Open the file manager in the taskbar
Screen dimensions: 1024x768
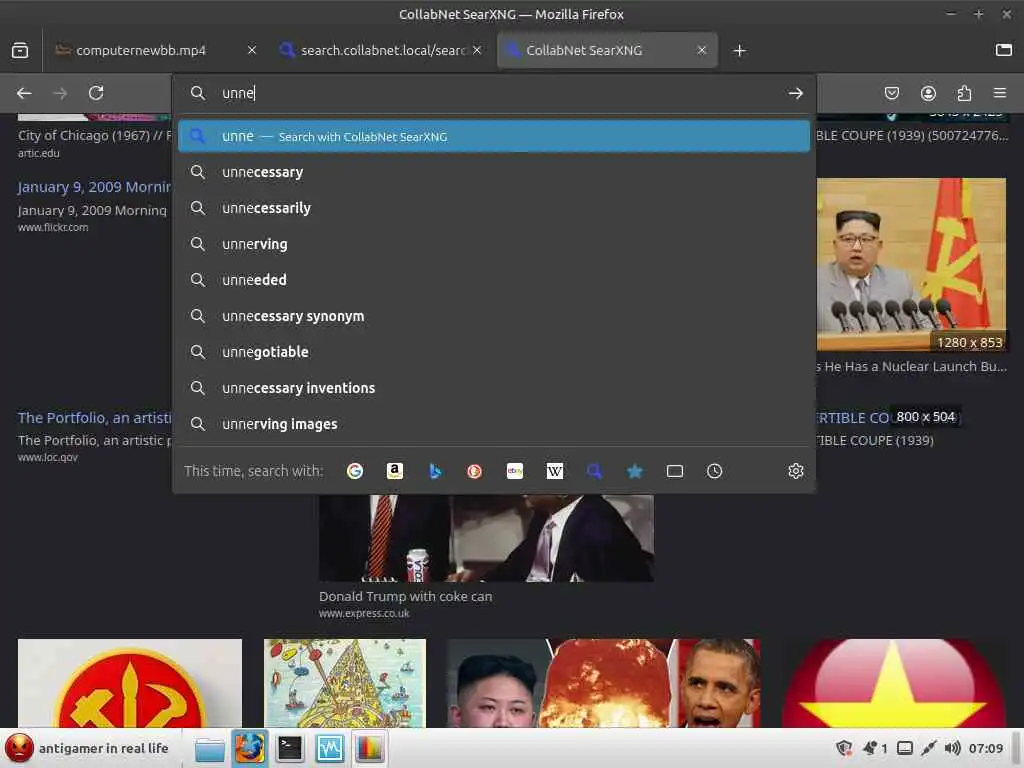click(x=210, y=748)
